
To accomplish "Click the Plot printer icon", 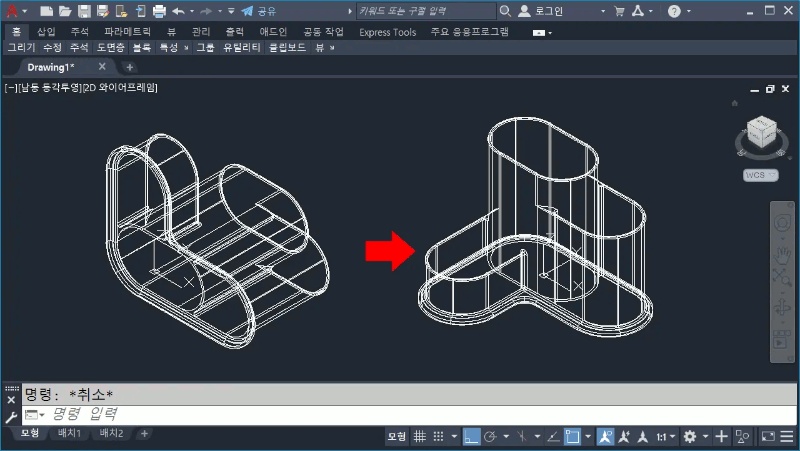I will coord(159,11).
